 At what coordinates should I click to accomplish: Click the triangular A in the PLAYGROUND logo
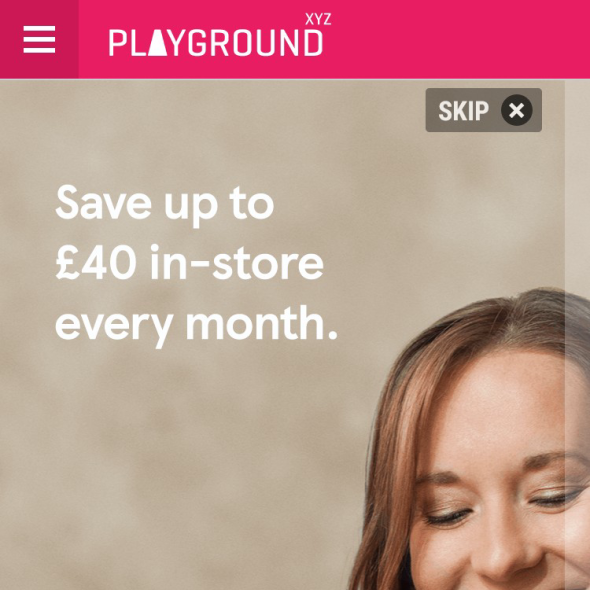158,43
